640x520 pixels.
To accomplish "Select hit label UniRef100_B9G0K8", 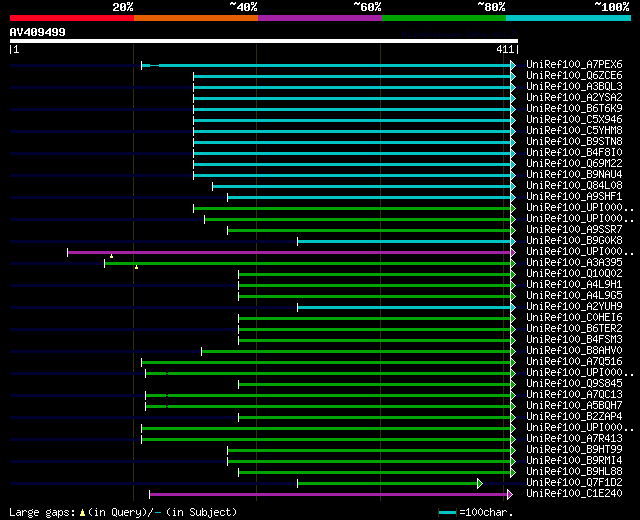I will tap(574, 241).
